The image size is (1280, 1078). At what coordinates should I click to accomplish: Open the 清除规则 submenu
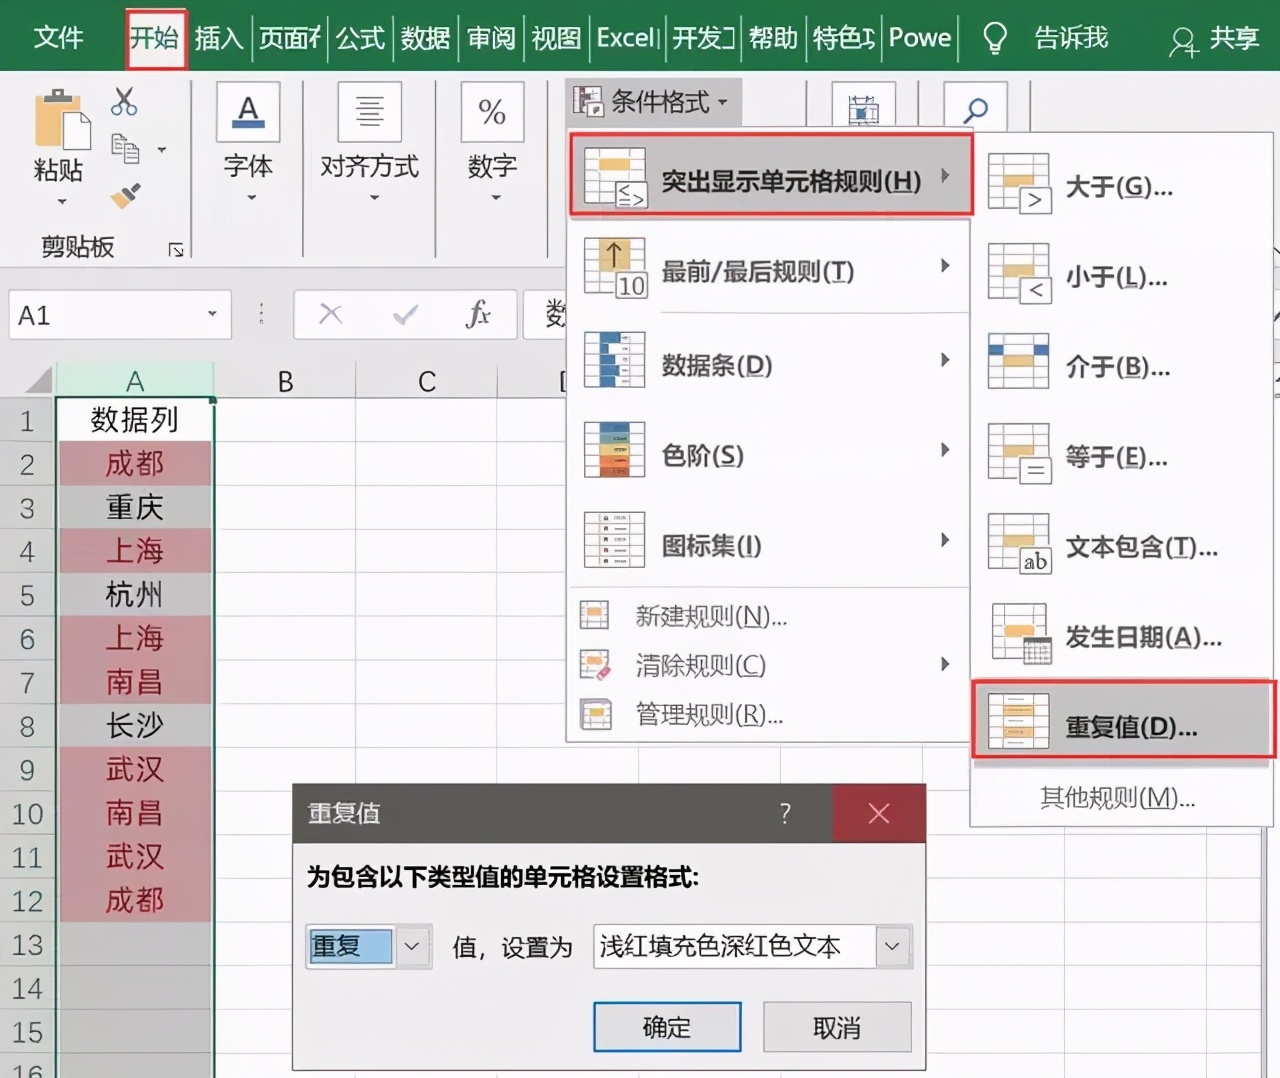coord(702,665)
